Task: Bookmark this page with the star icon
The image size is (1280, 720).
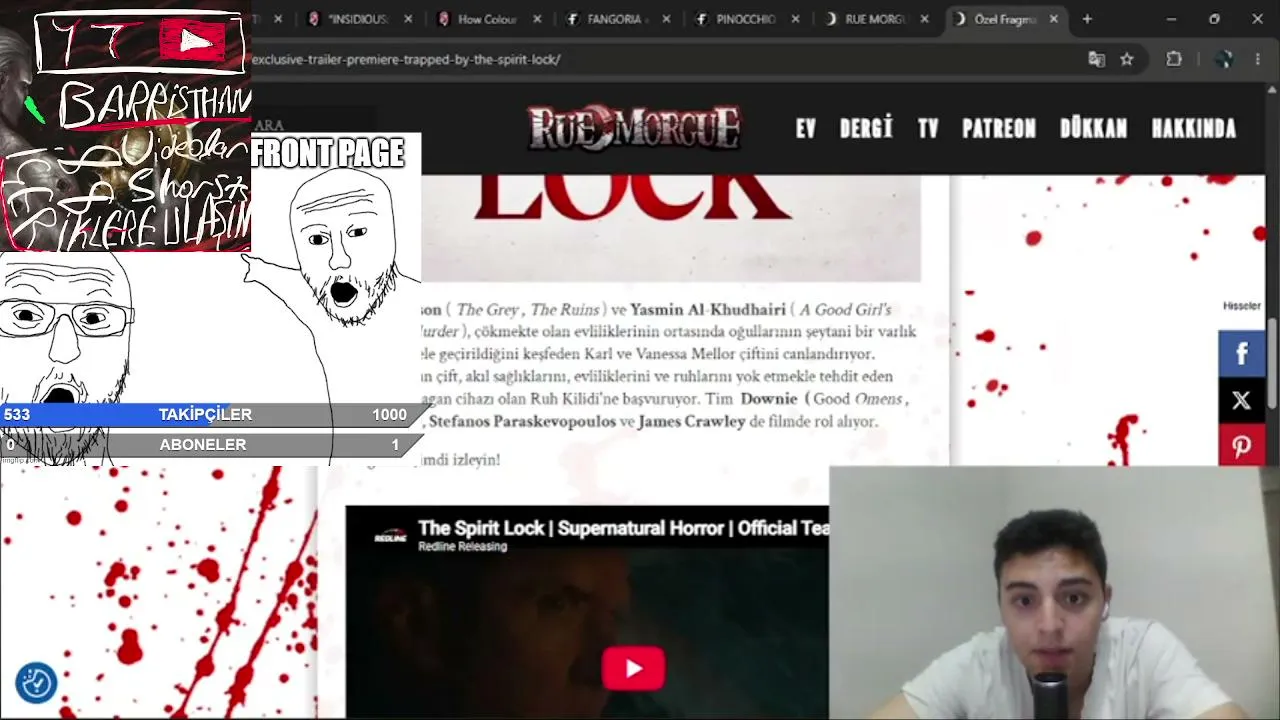Action: pyautogui.click(x=1127, y=59)
